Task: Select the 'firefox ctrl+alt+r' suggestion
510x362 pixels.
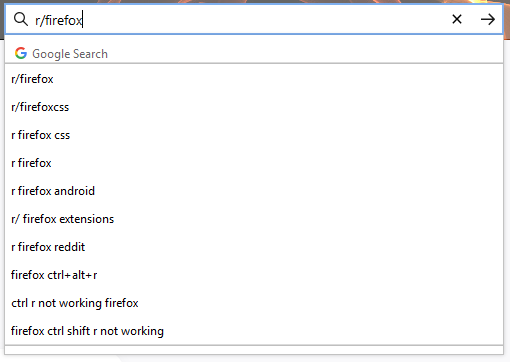Action: click(x=254, y=275)
